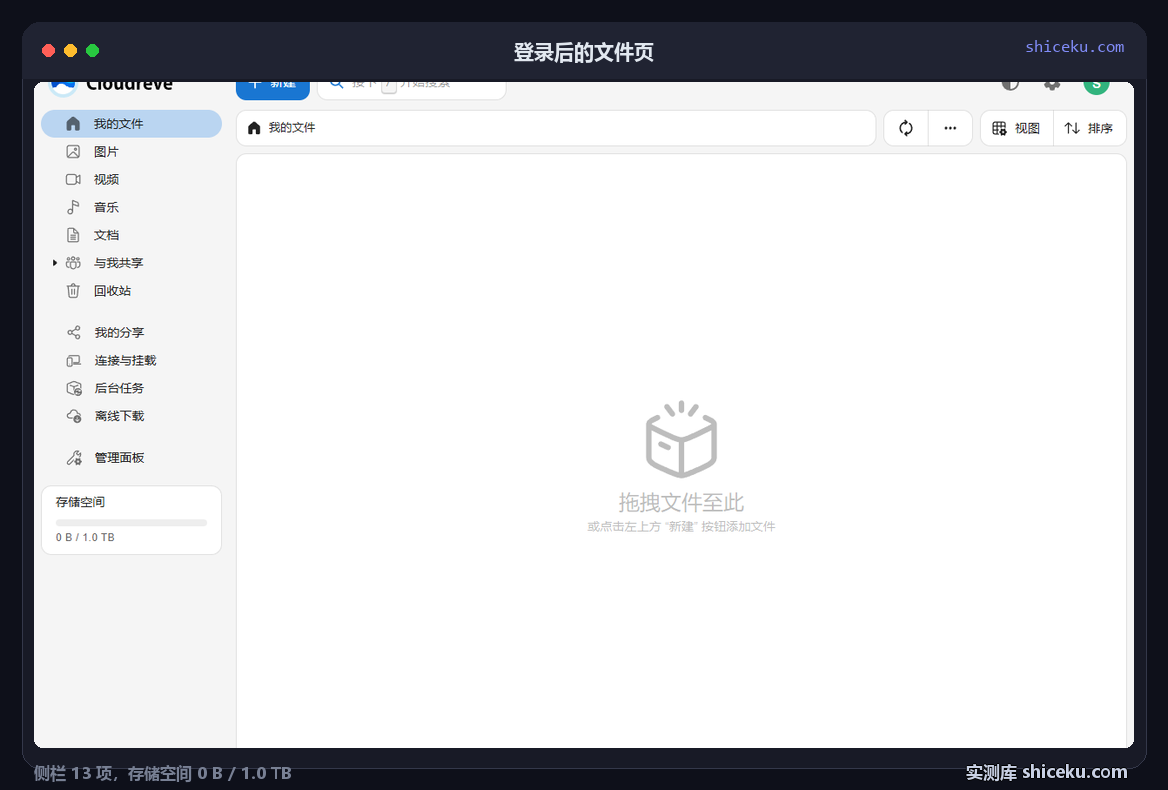
Task: Select the 图片 images category icon
Action: tap(73, 152)
